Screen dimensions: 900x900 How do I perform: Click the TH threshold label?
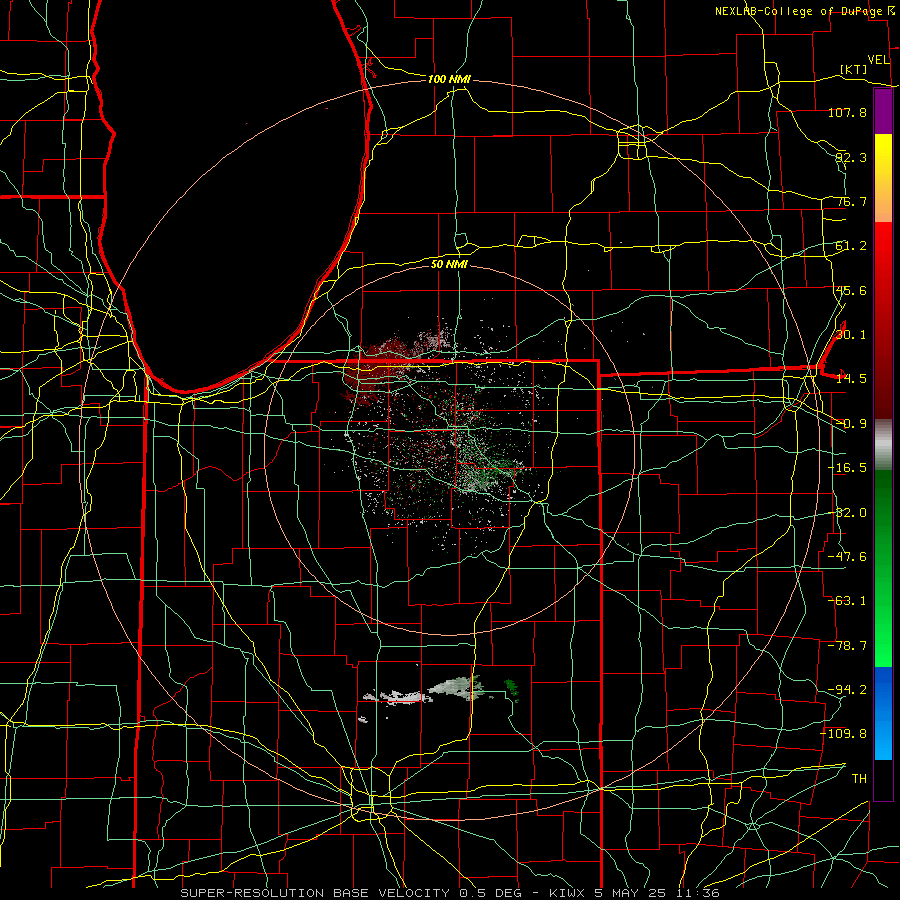859,778
